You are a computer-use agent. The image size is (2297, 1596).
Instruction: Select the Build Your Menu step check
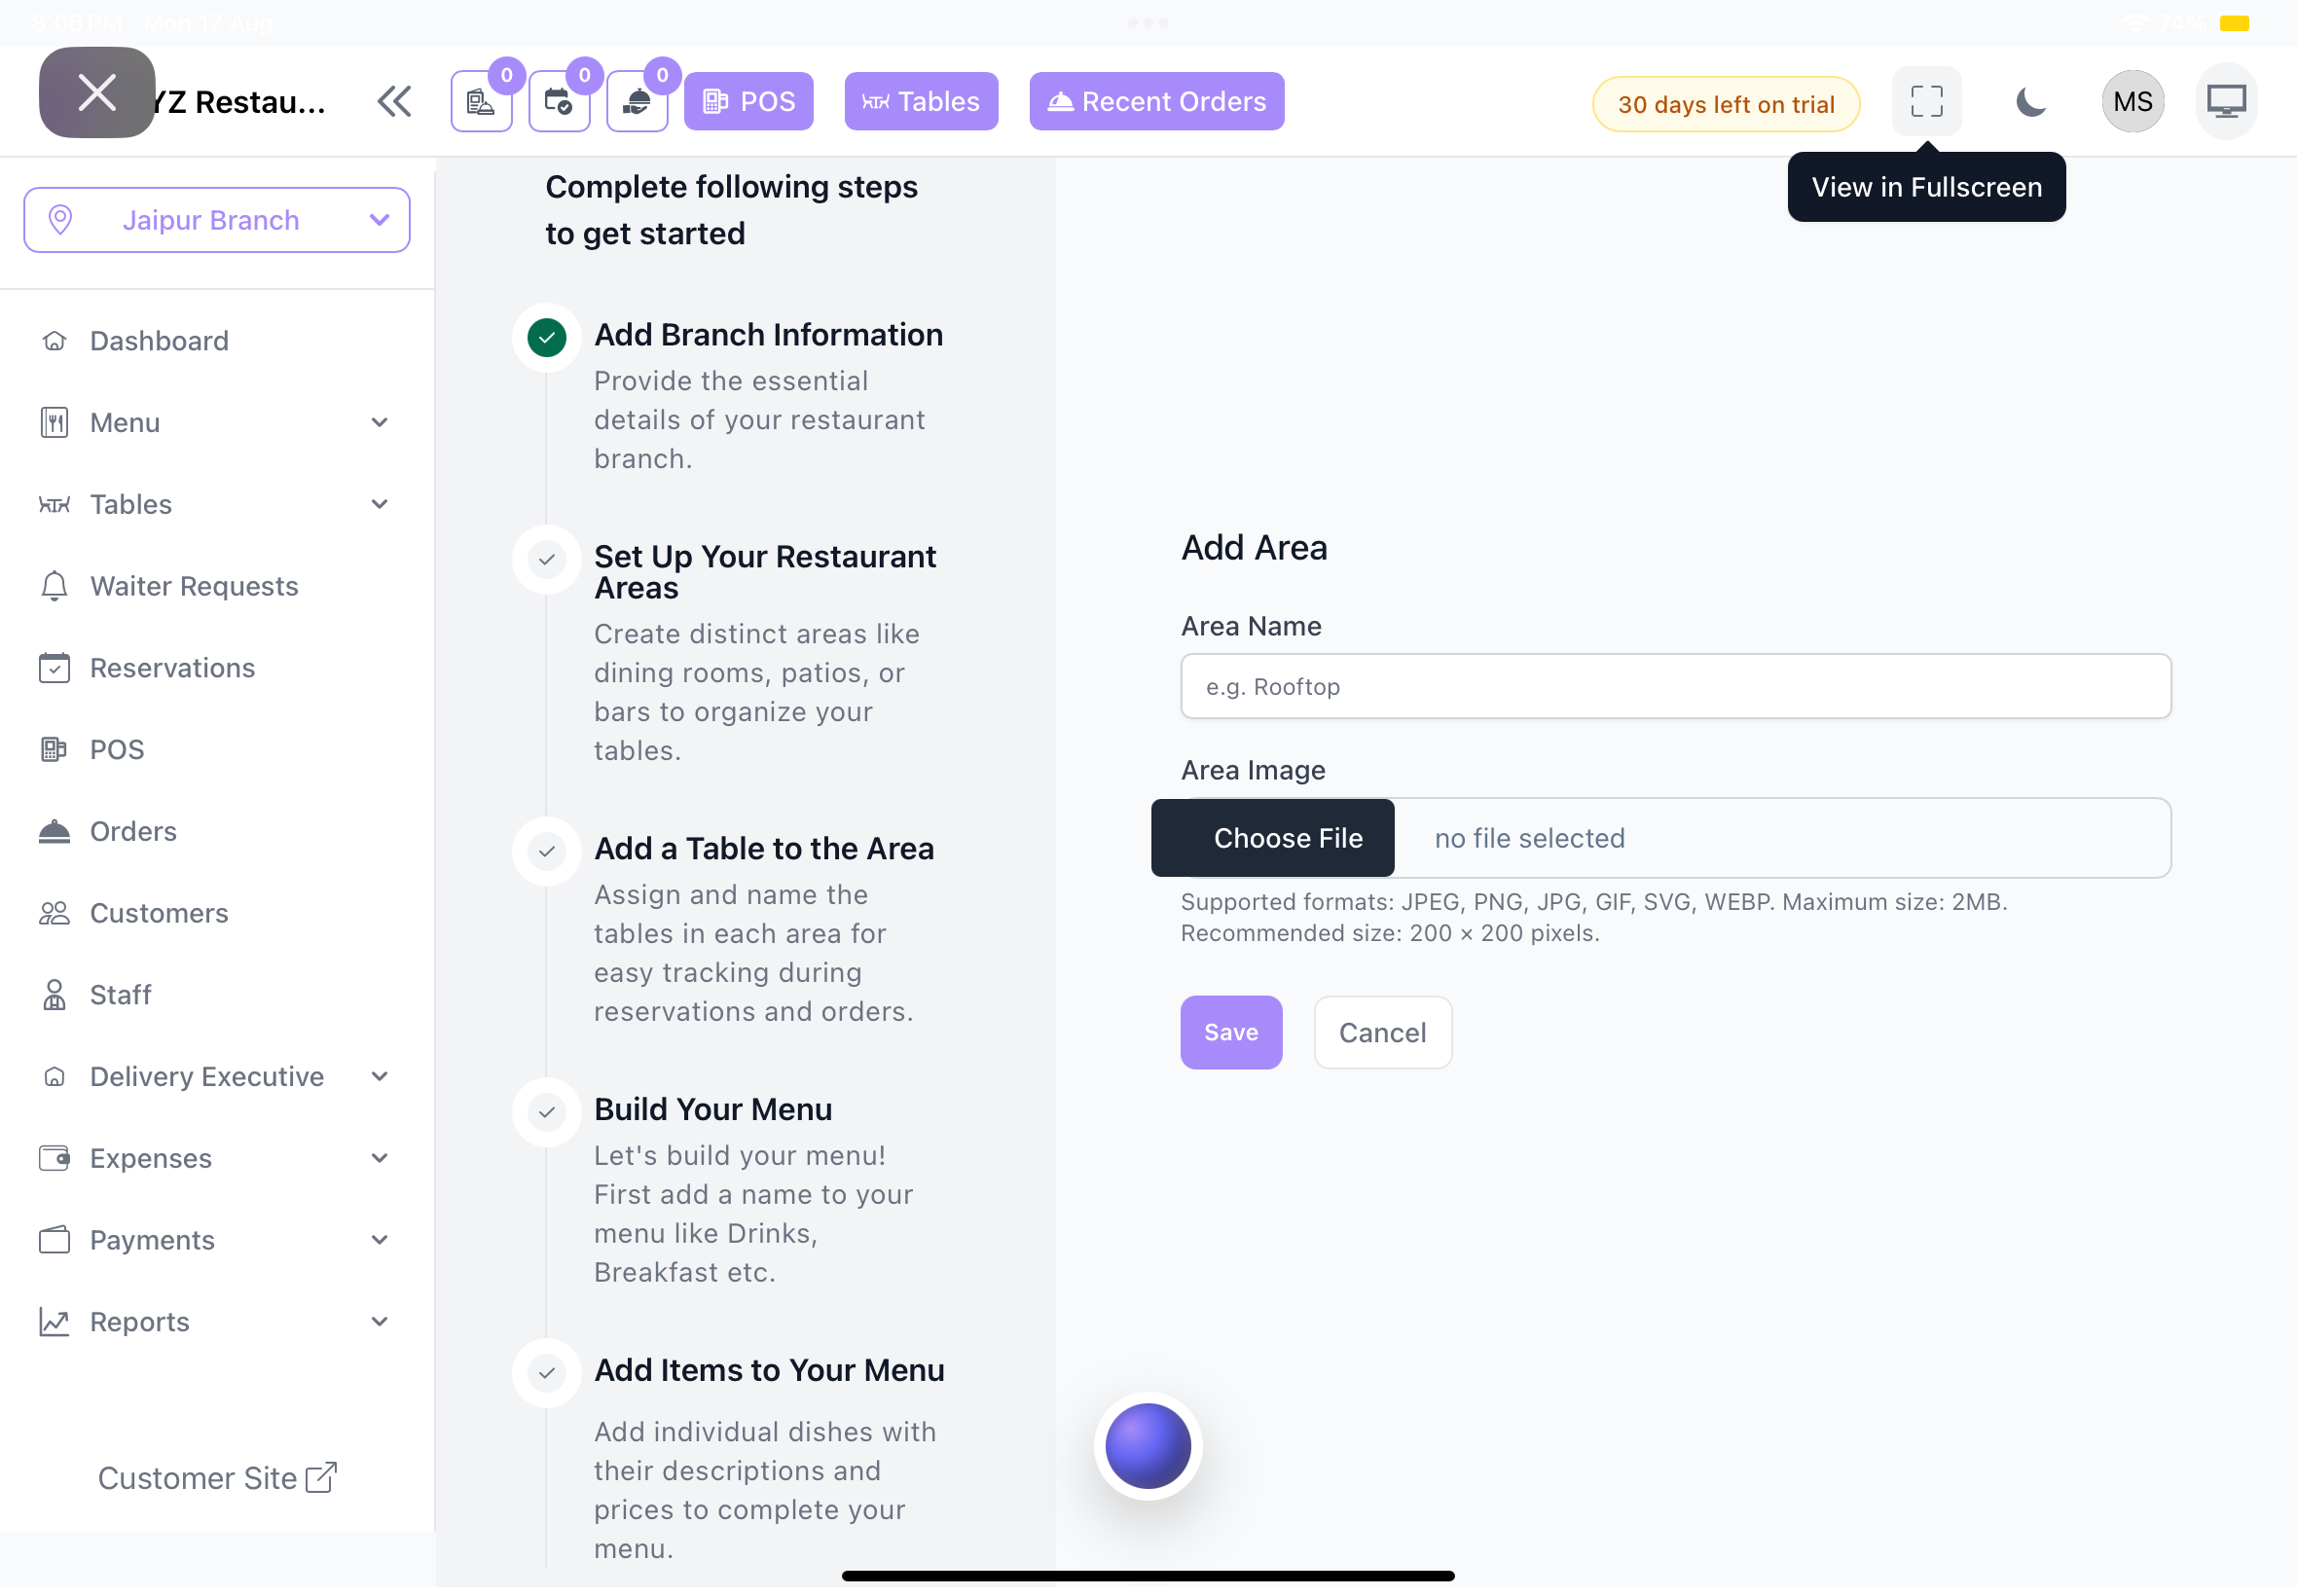[547, 1112]
